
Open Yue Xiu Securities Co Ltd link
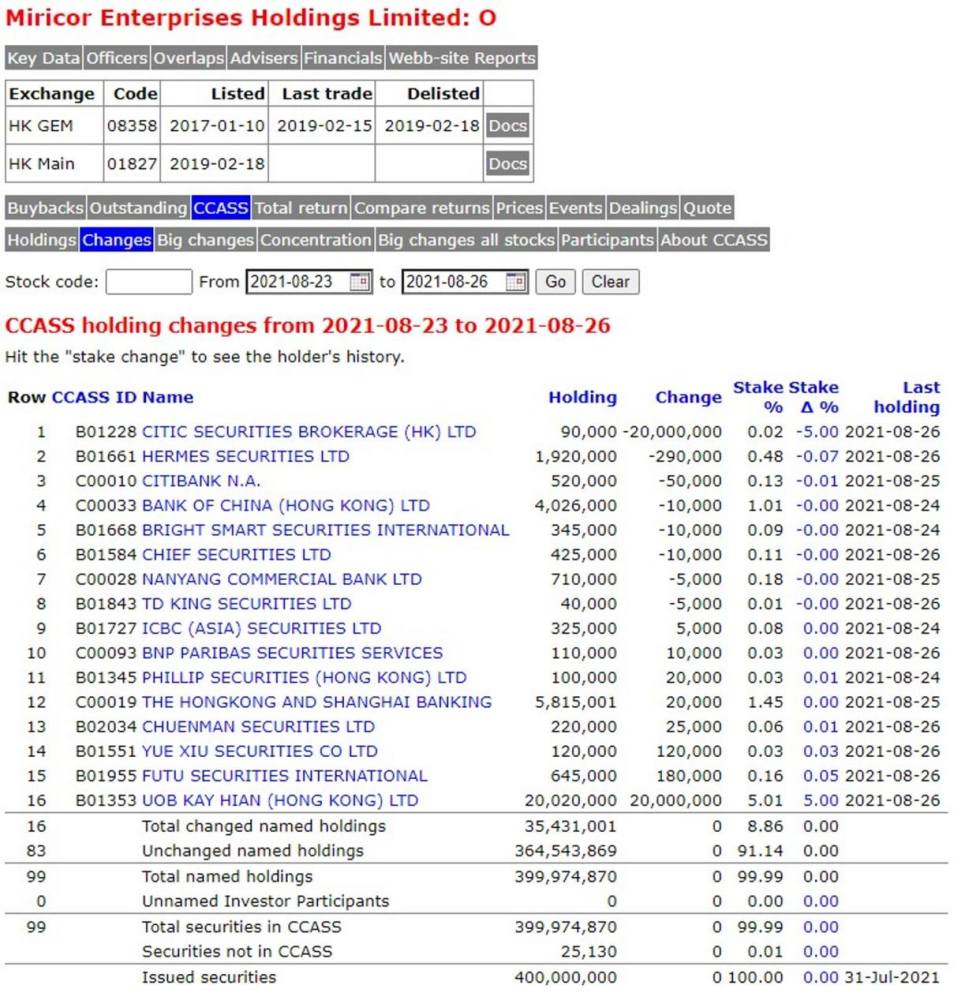coord(260,751)
